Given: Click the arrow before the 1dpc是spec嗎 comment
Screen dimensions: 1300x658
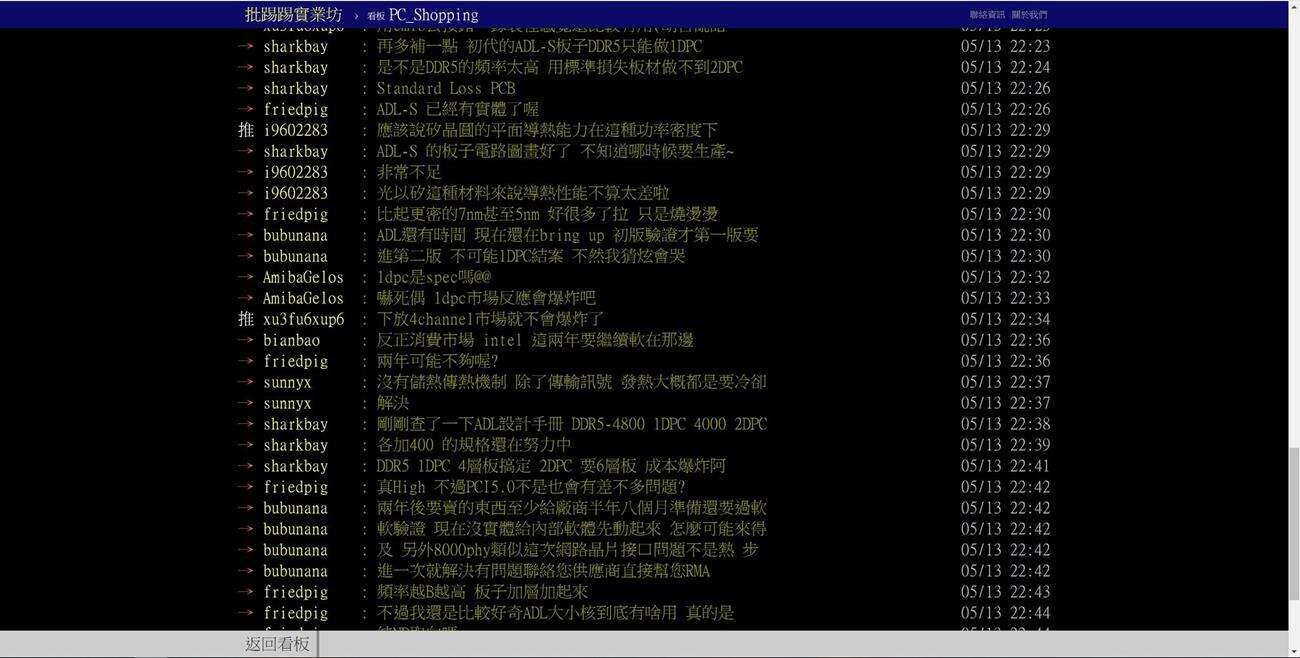Looking at the screenshot, I should click(x=246, y=277).
